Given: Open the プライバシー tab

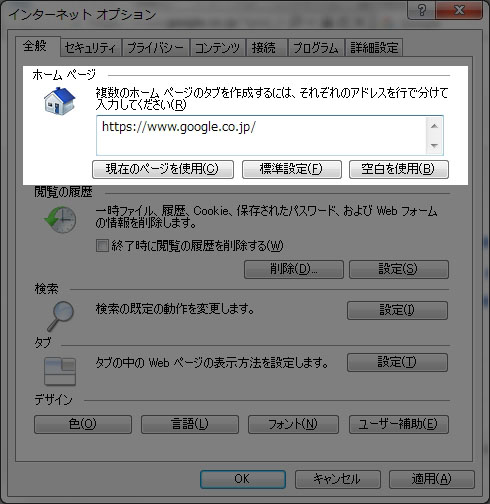Looking at the screenshot, I should pos(156,48).
